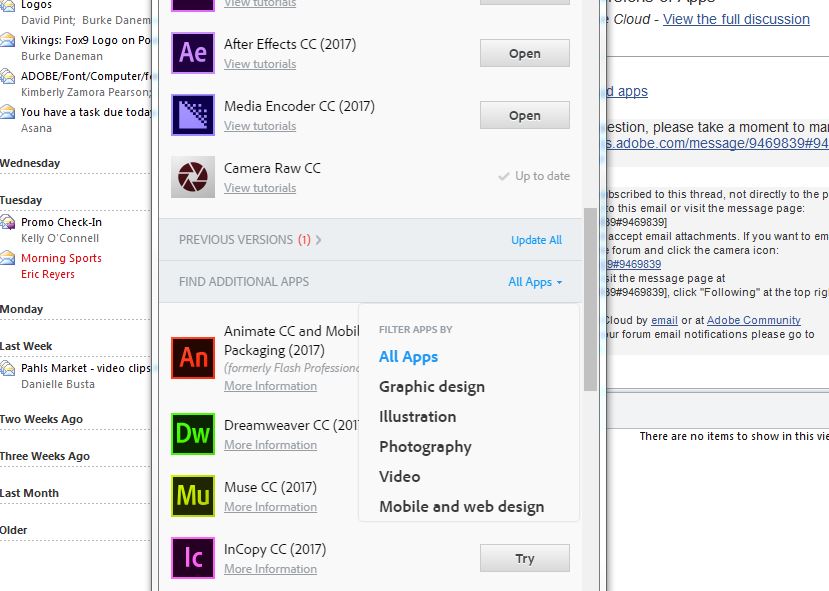Choose Mobile and web design filter
Image resolution: width=829 pixels, height=591 pixels.
pyautogui.click(x=460, y=506)
